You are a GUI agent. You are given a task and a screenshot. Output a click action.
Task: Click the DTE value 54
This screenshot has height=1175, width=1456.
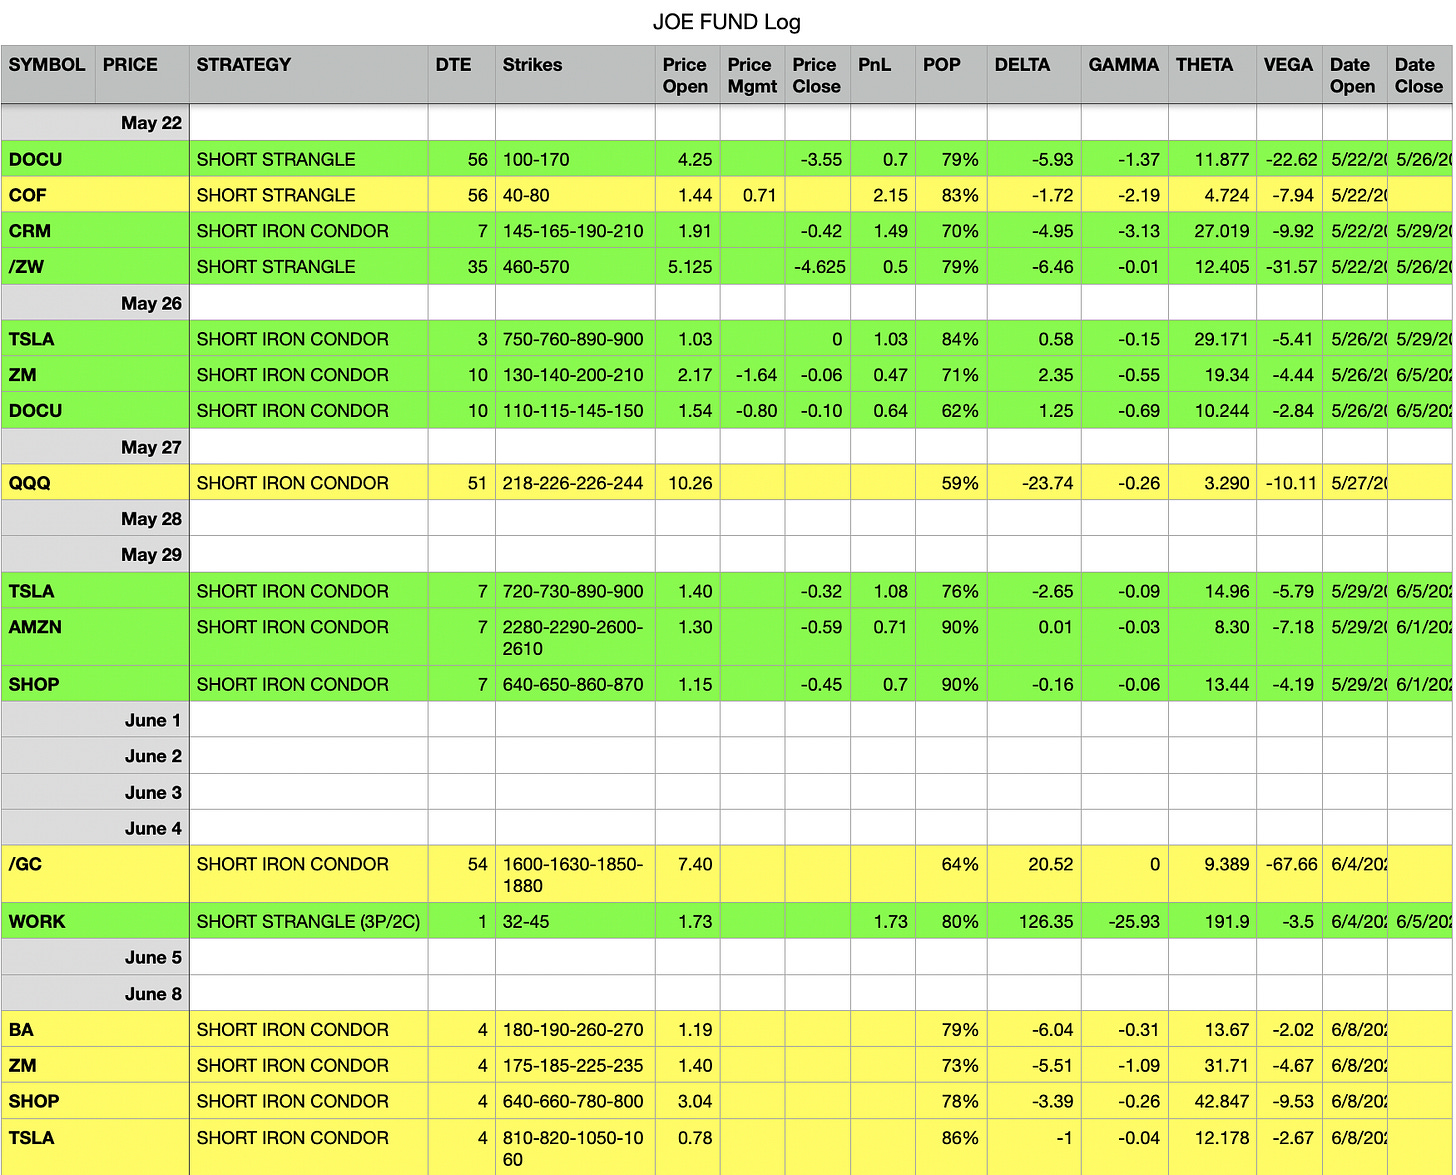pos(477,864)
